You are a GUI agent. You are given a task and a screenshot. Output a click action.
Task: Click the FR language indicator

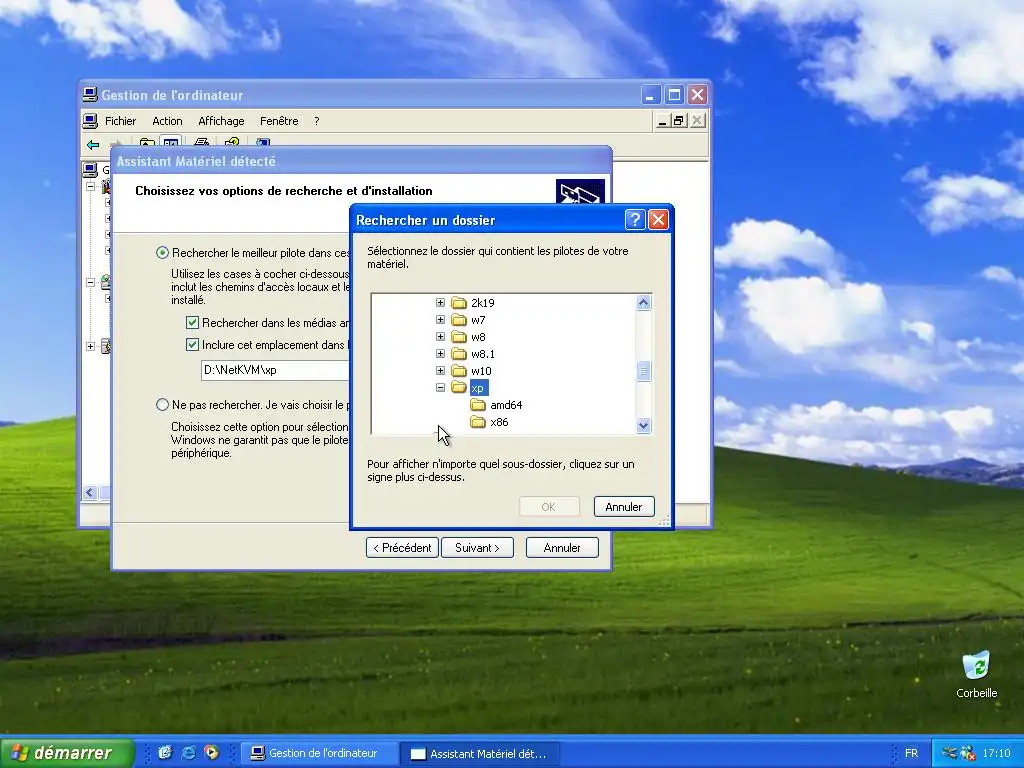(x=911, y=753)
